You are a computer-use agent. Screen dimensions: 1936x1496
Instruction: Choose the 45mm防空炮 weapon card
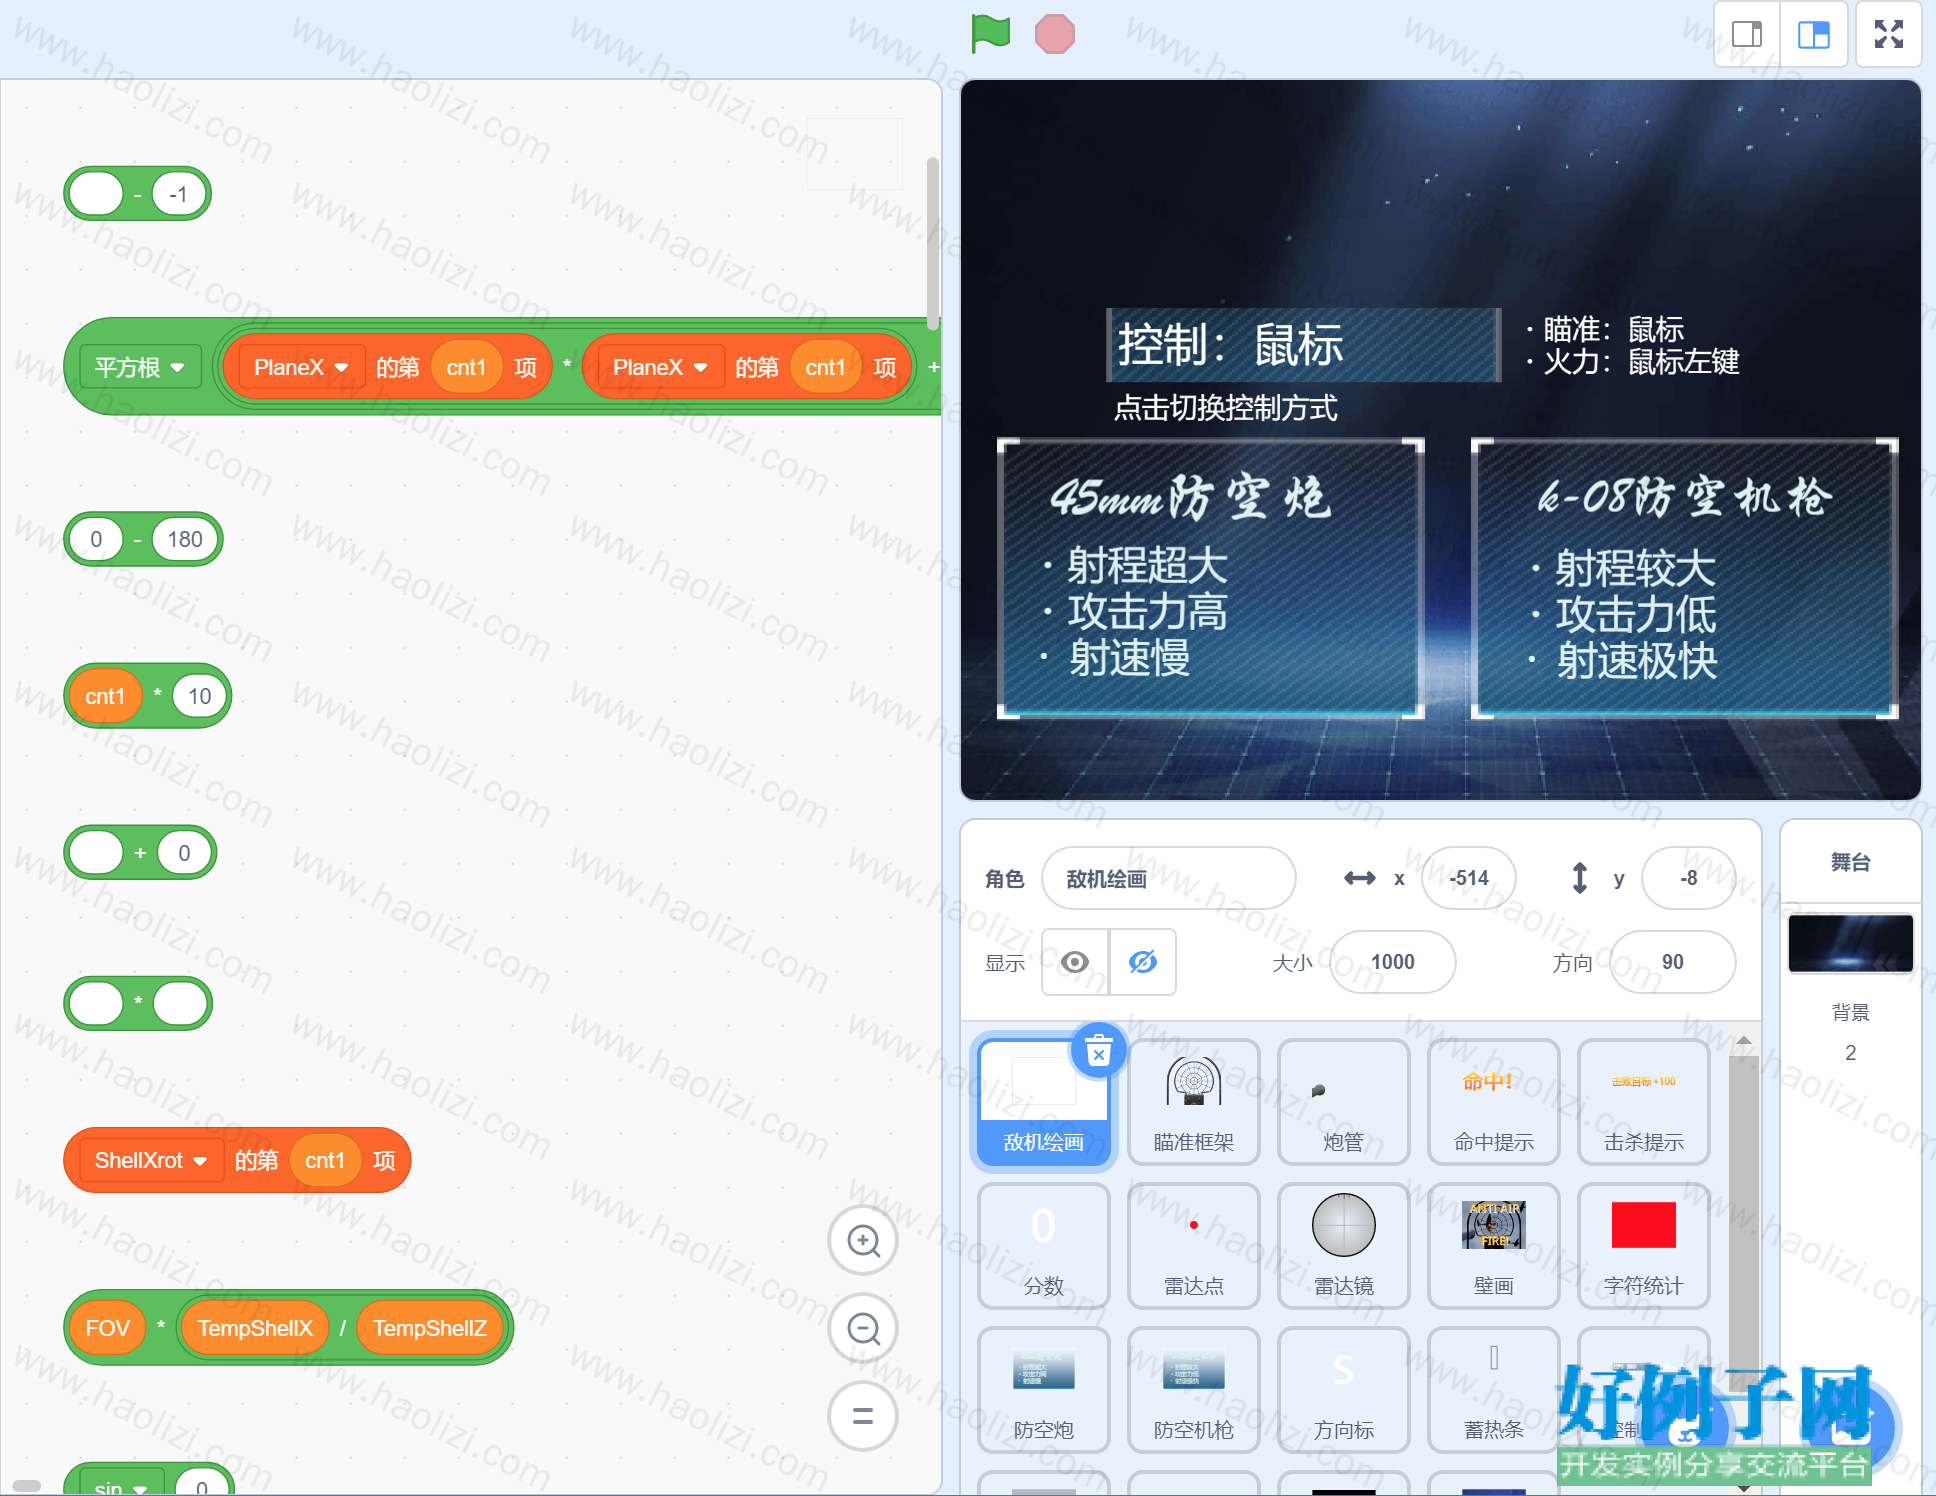coord(1210,578)
